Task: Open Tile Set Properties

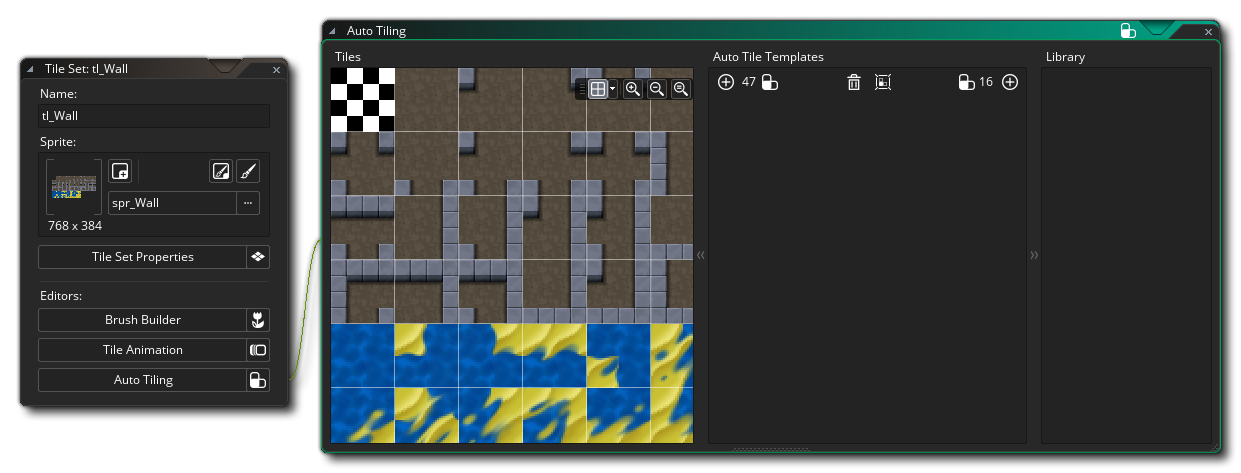Action: click(x=143, y=257)
